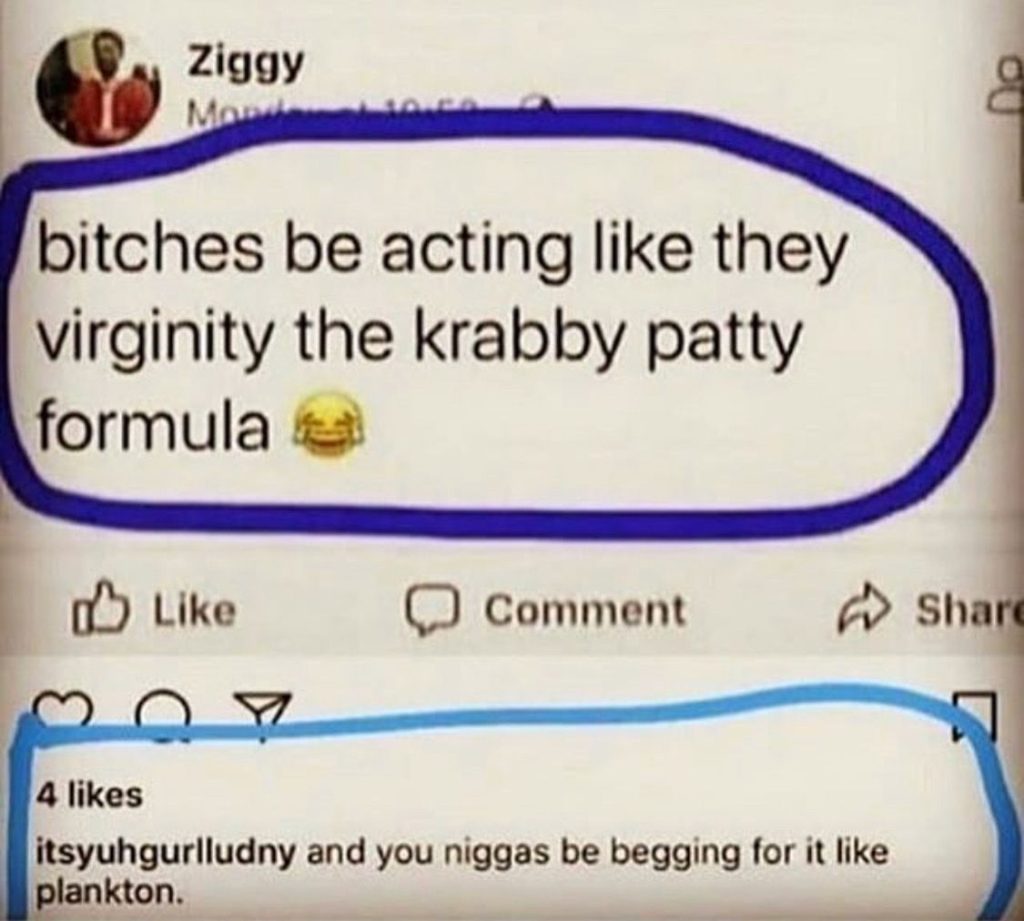The image size is (1024, 921).
Task: View the 4 likes list
Action: click(91, 794)
